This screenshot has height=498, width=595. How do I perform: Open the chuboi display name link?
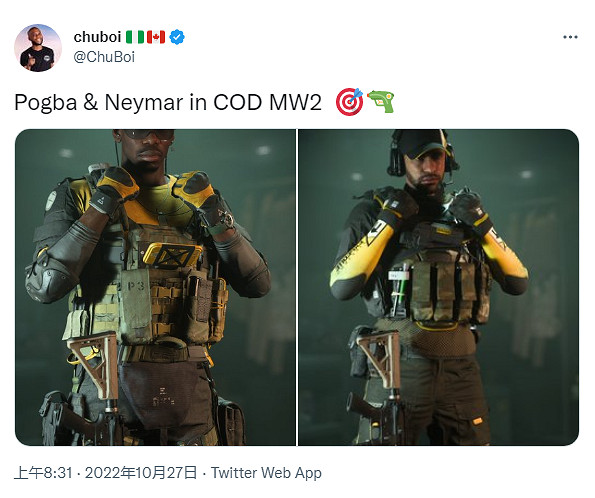point(97,37)
